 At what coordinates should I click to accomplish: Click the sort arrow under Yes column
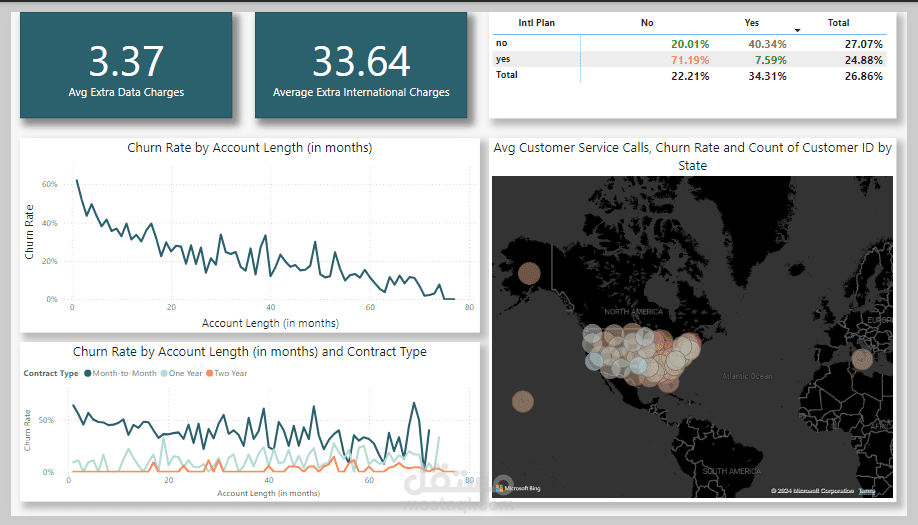tap(797, 31)
